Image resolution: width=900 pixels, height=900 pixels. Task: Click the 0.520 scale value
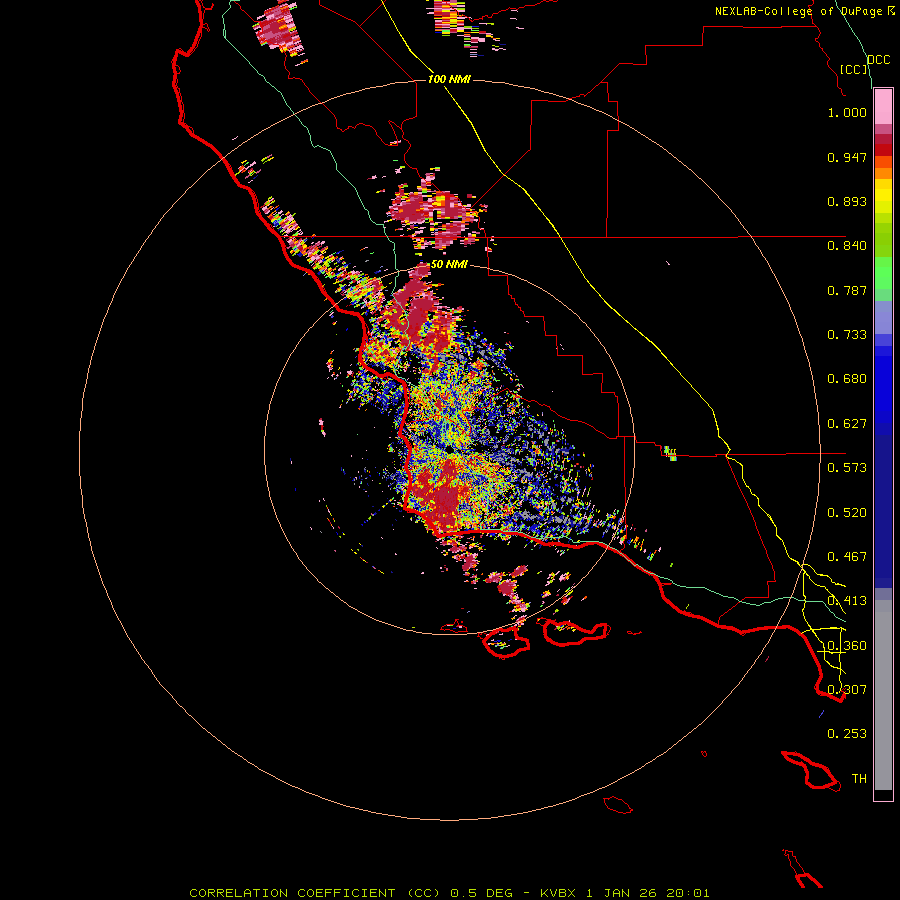847,513
